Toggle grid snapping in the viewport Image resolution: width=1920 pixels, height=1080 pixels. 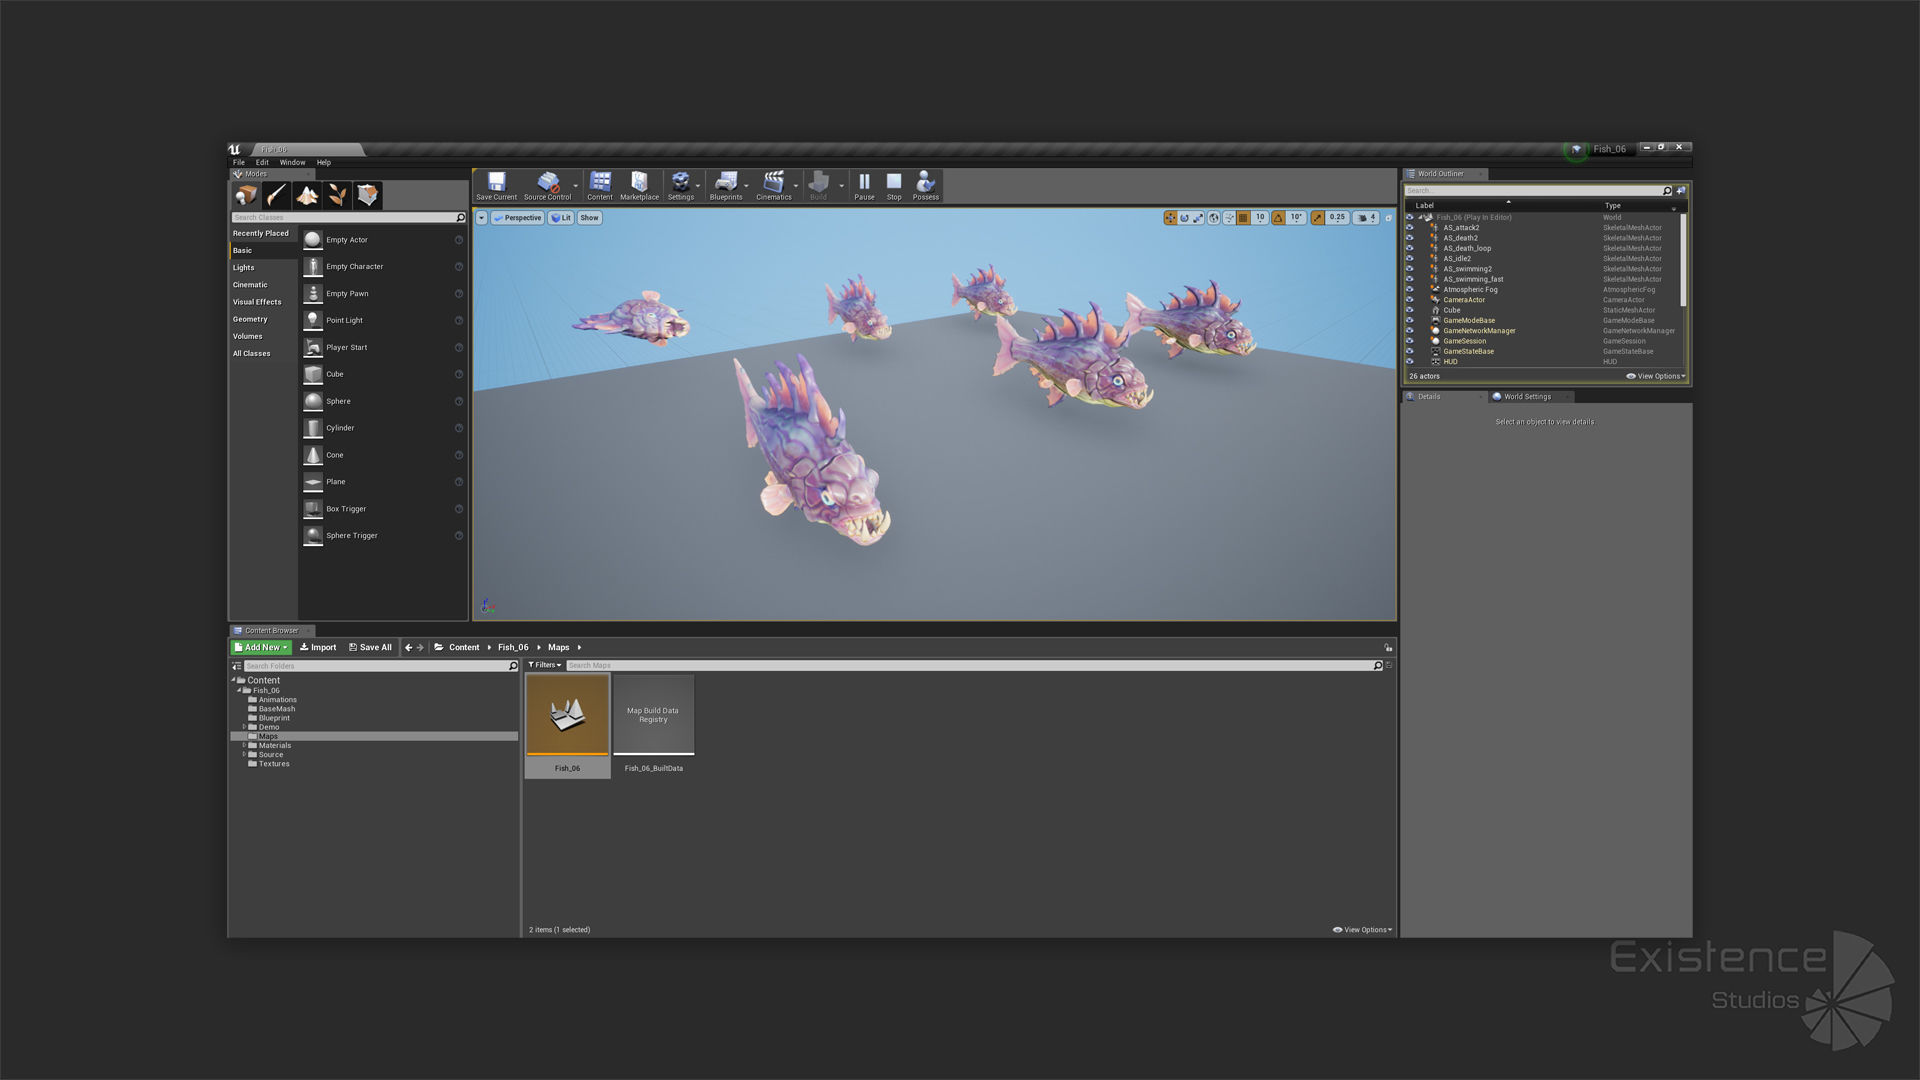(x=1243, y=218)
